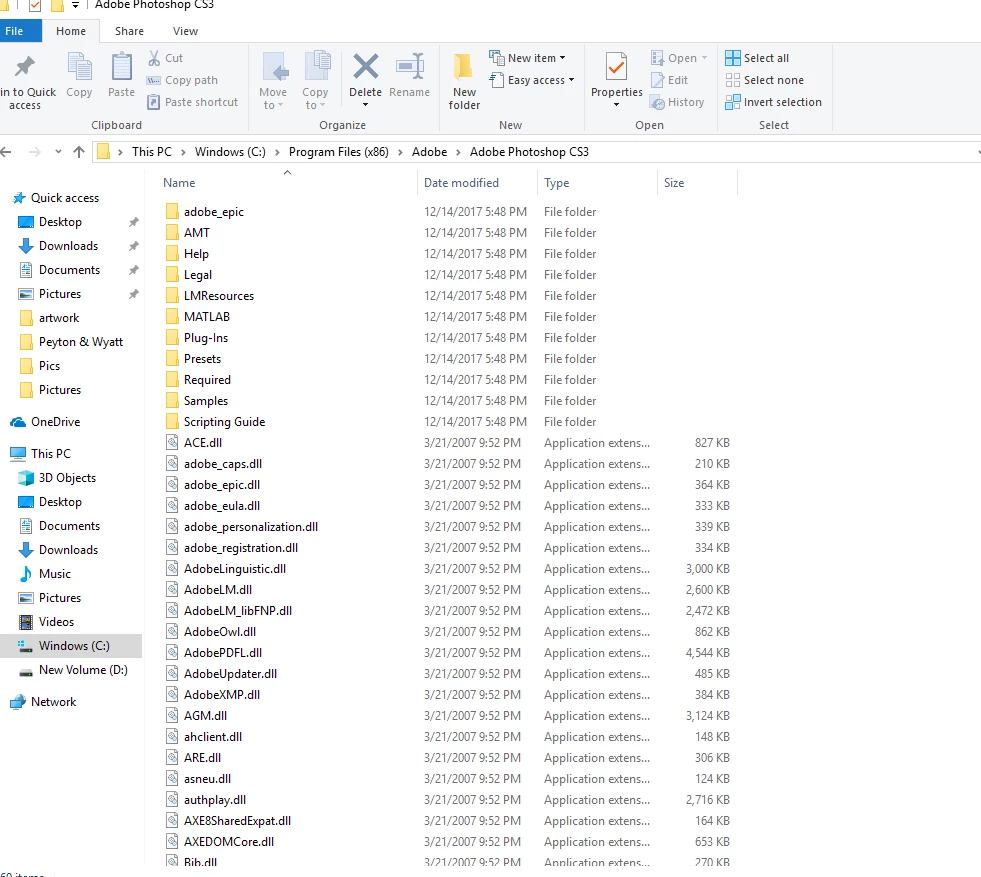Screen dimensions: 981x877
Task: Expand chevron after Adobe in address bar
Action: pyautogui.click(x=459, y=152)
